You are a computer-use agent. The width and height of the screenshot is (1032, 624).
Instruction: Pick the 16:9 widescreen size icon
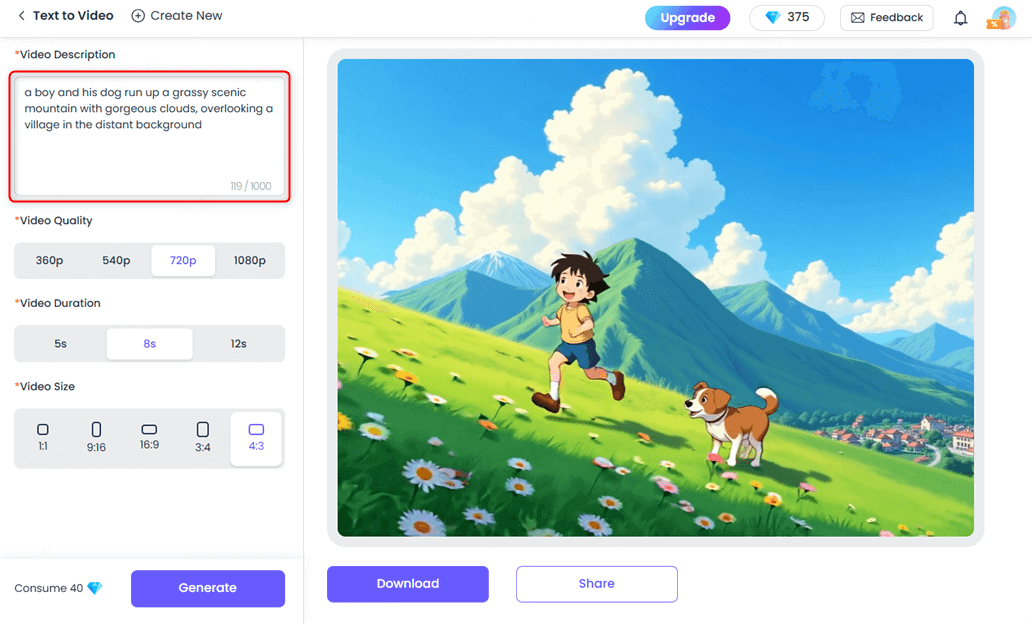(149, 430)
